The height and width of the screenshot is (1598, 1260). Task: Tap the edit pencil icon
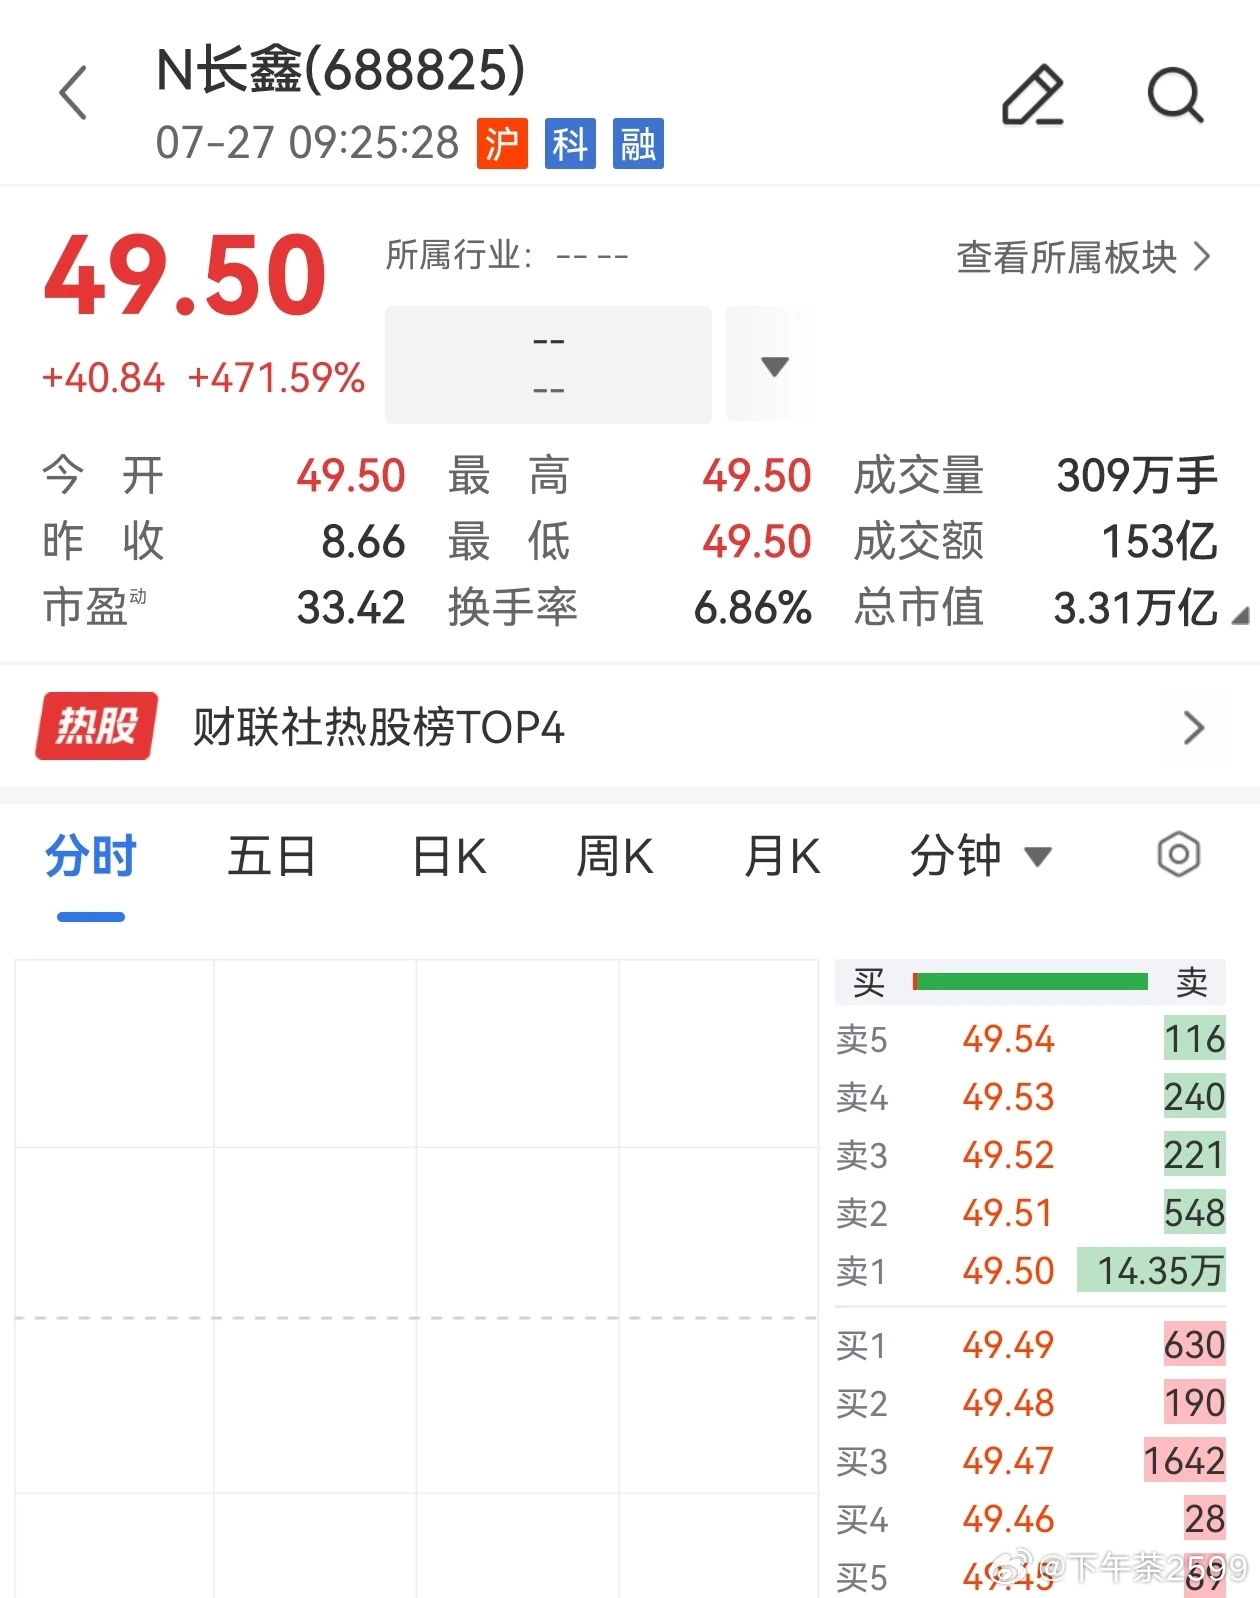pos(1033,95)
